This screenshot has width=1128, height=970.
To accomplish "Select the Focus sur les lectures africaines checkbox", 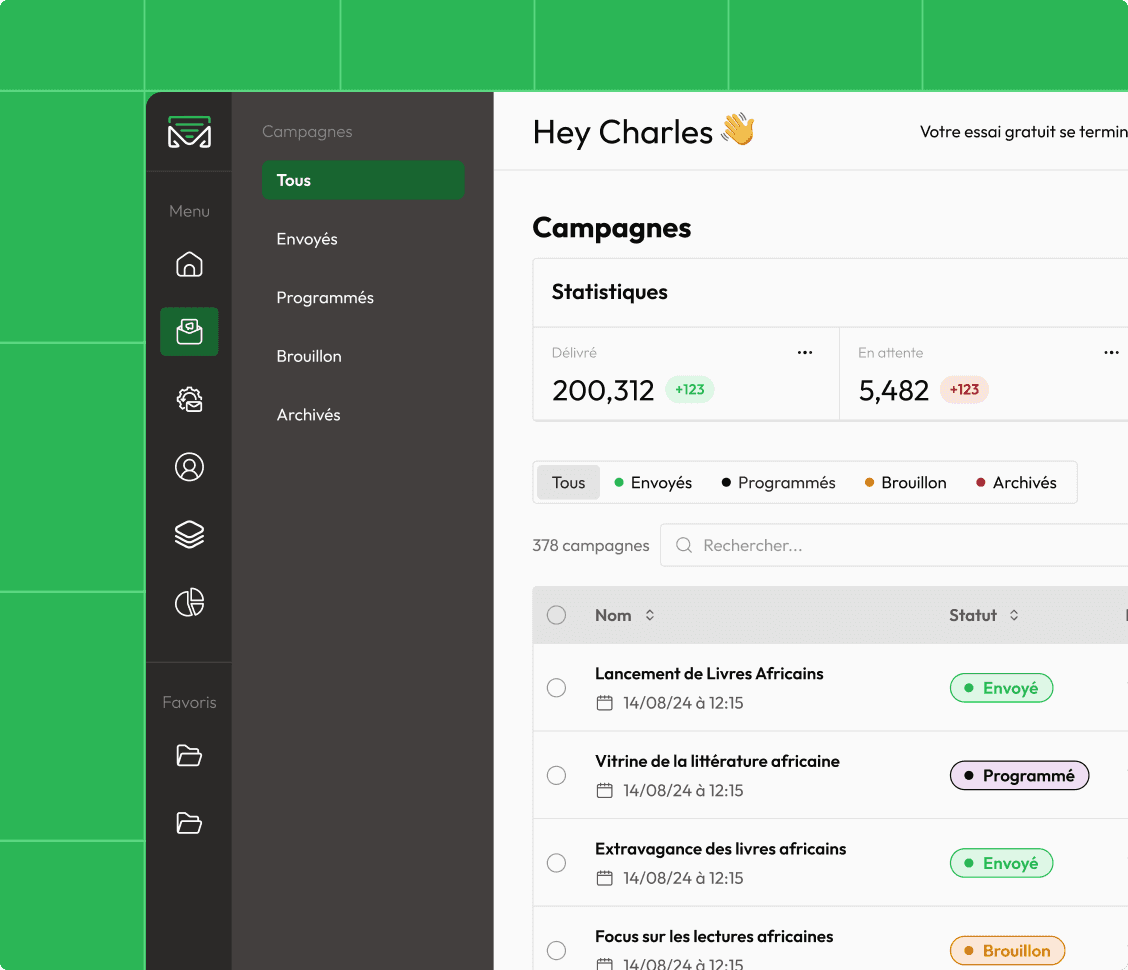I will 556,951.
